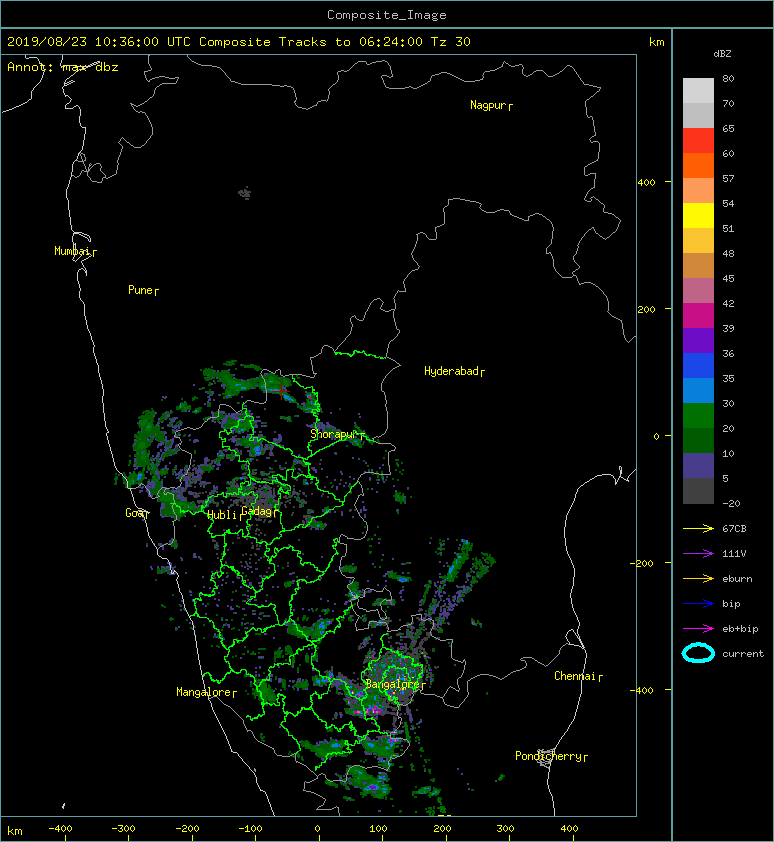
Task: Click the red 65 dBZ color swatch
Action: point(698,140)
